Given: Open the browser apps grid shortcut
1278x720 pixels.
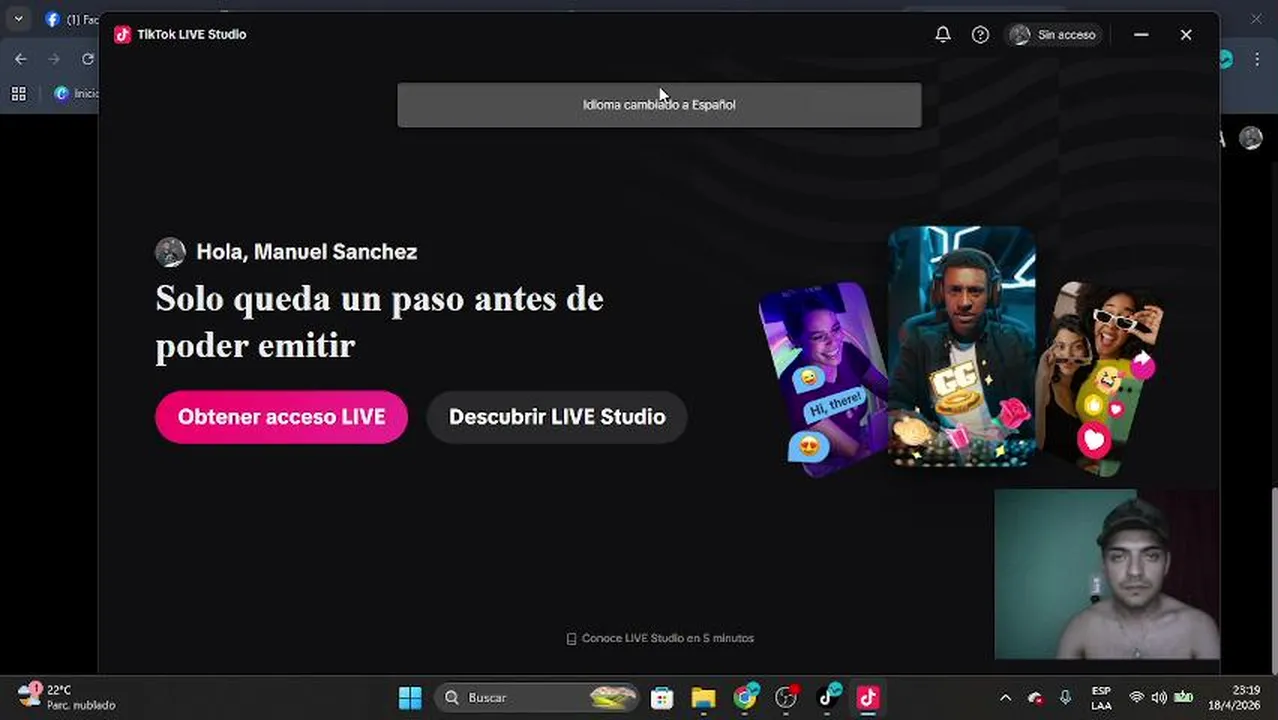Looking at the screenshot, I should (18, 94).
